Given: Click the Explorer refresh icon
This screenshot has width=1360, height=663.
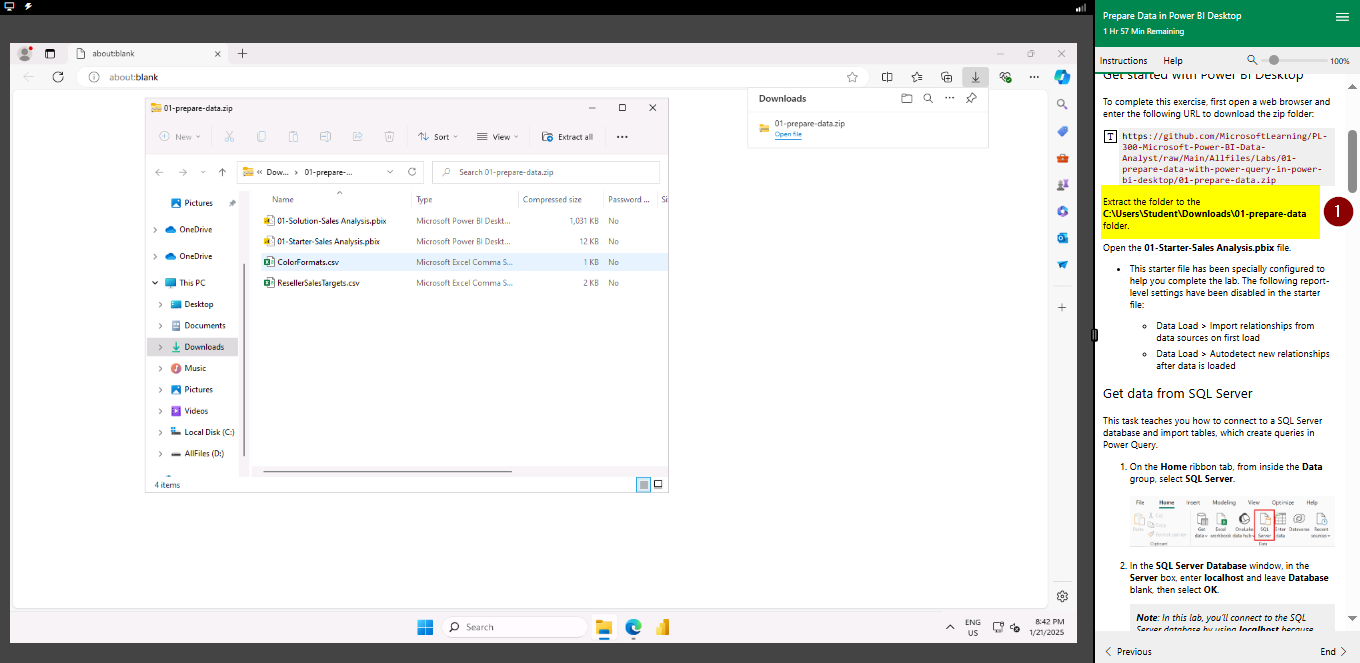Looking at the screenshot, I should click(412, 172).
